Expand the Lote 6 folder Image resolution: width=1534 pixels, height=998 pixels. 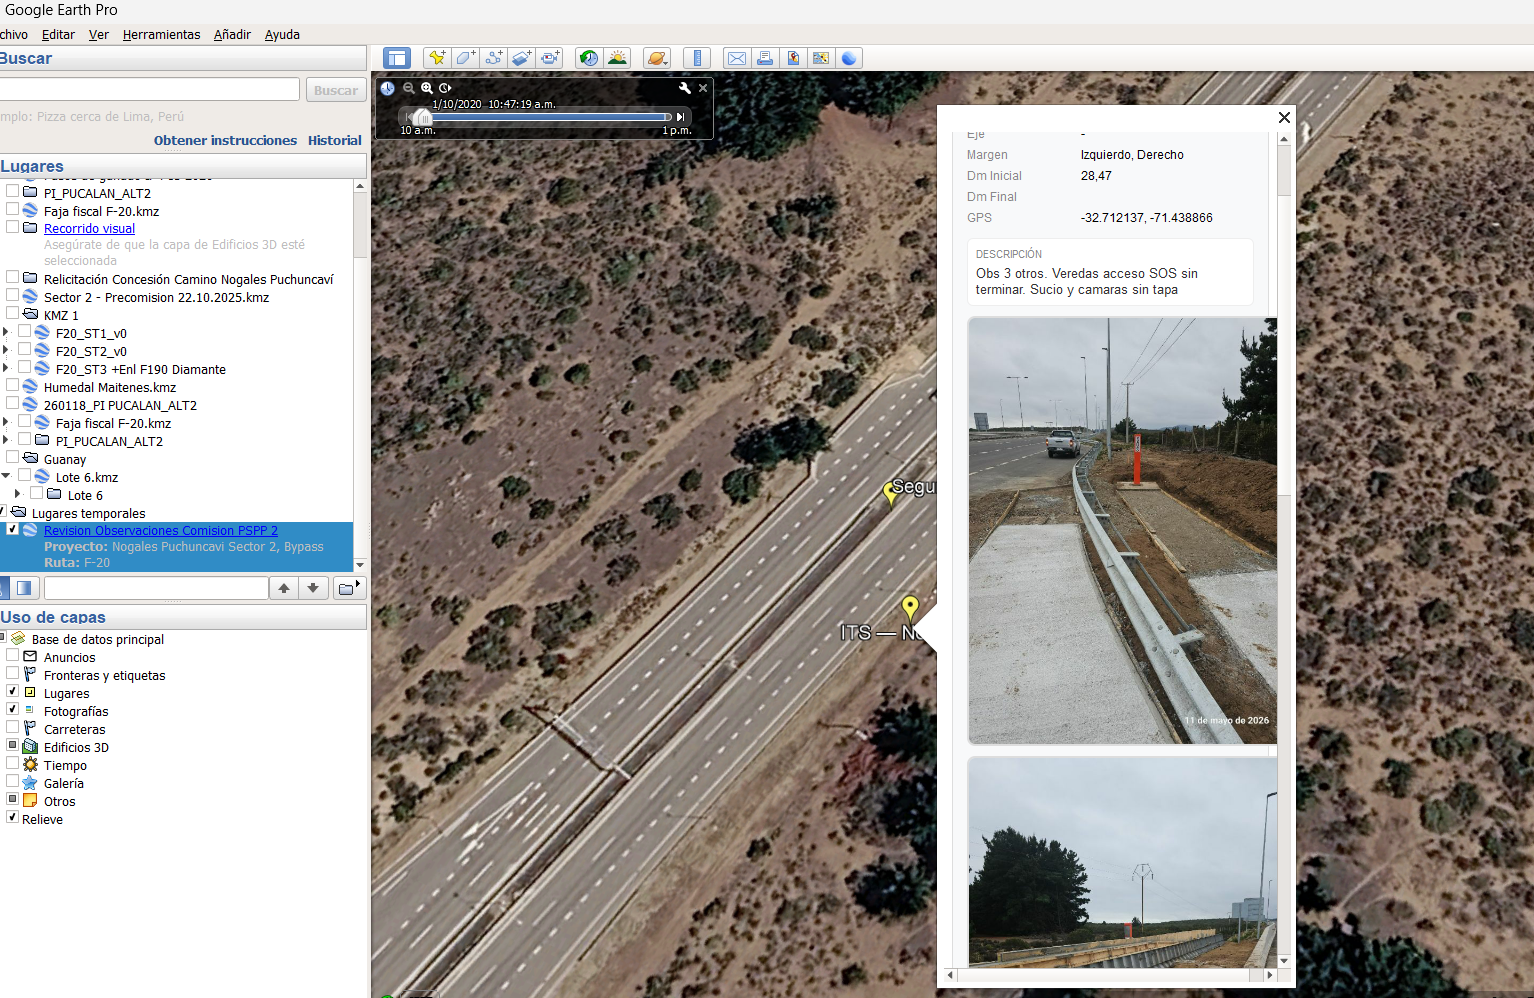(18, 493)
